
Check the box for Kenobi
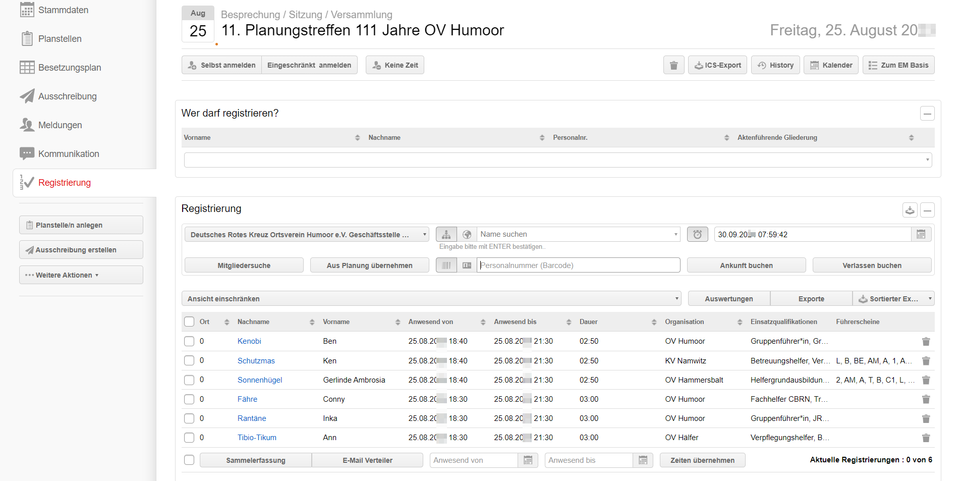[x=189, y=341]
